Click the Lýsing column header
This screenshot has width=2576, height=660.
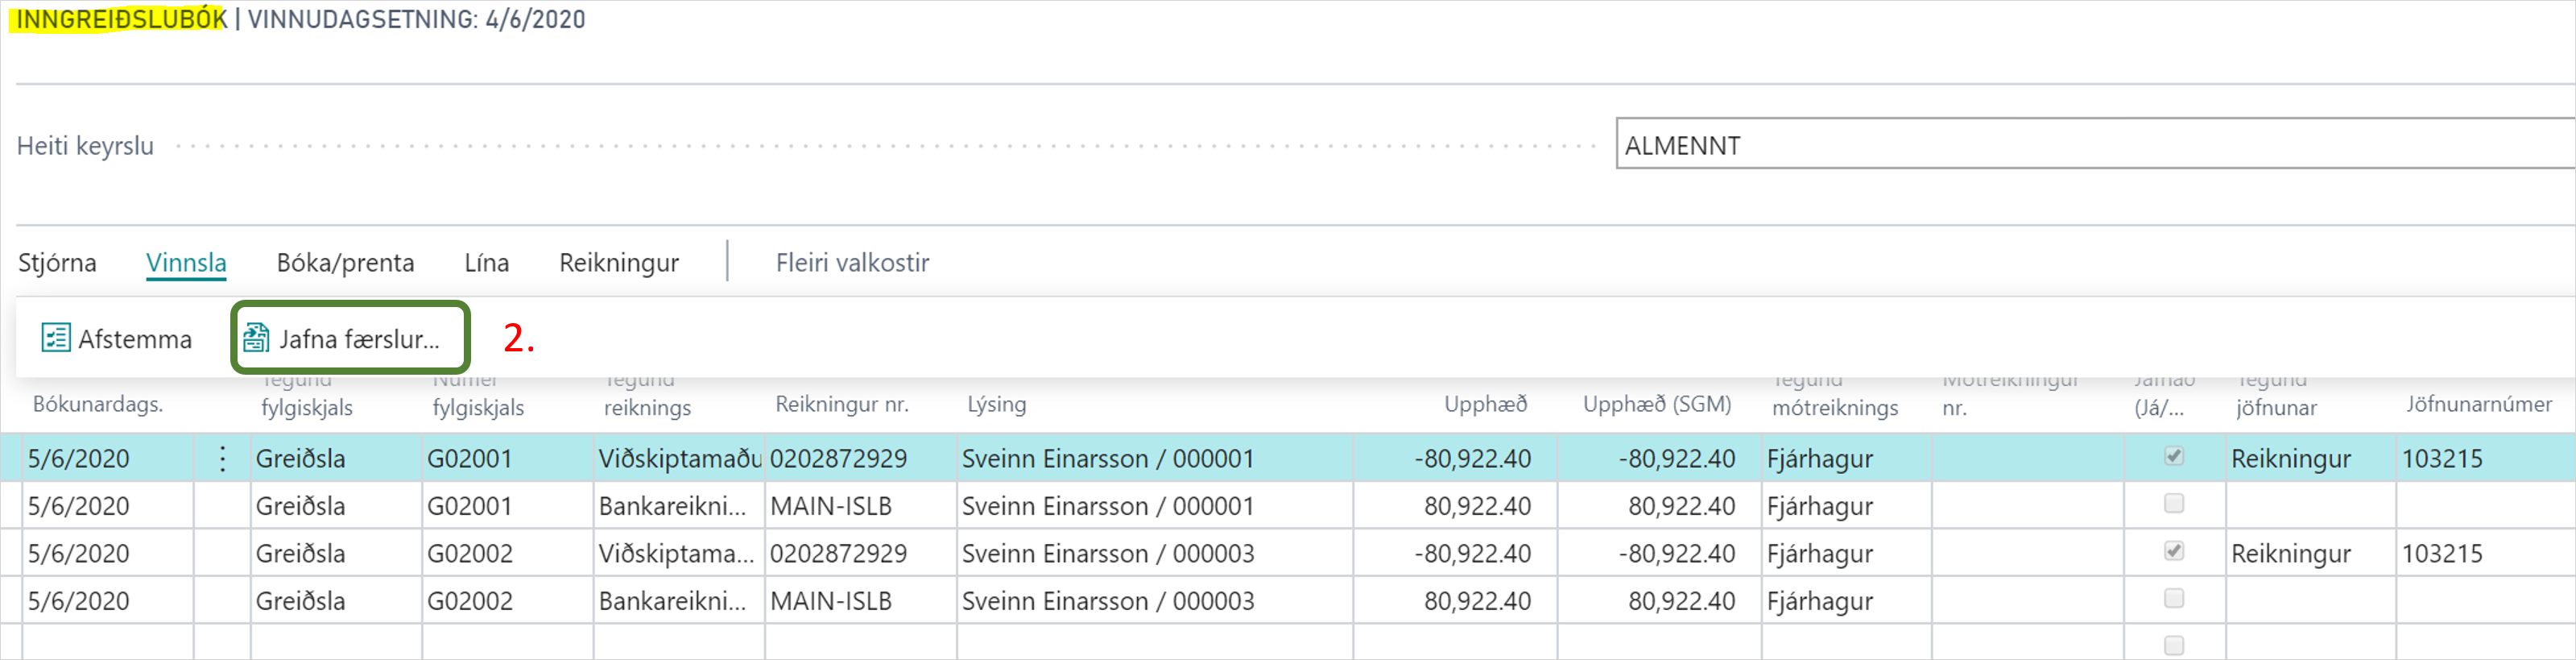(996, 405)
